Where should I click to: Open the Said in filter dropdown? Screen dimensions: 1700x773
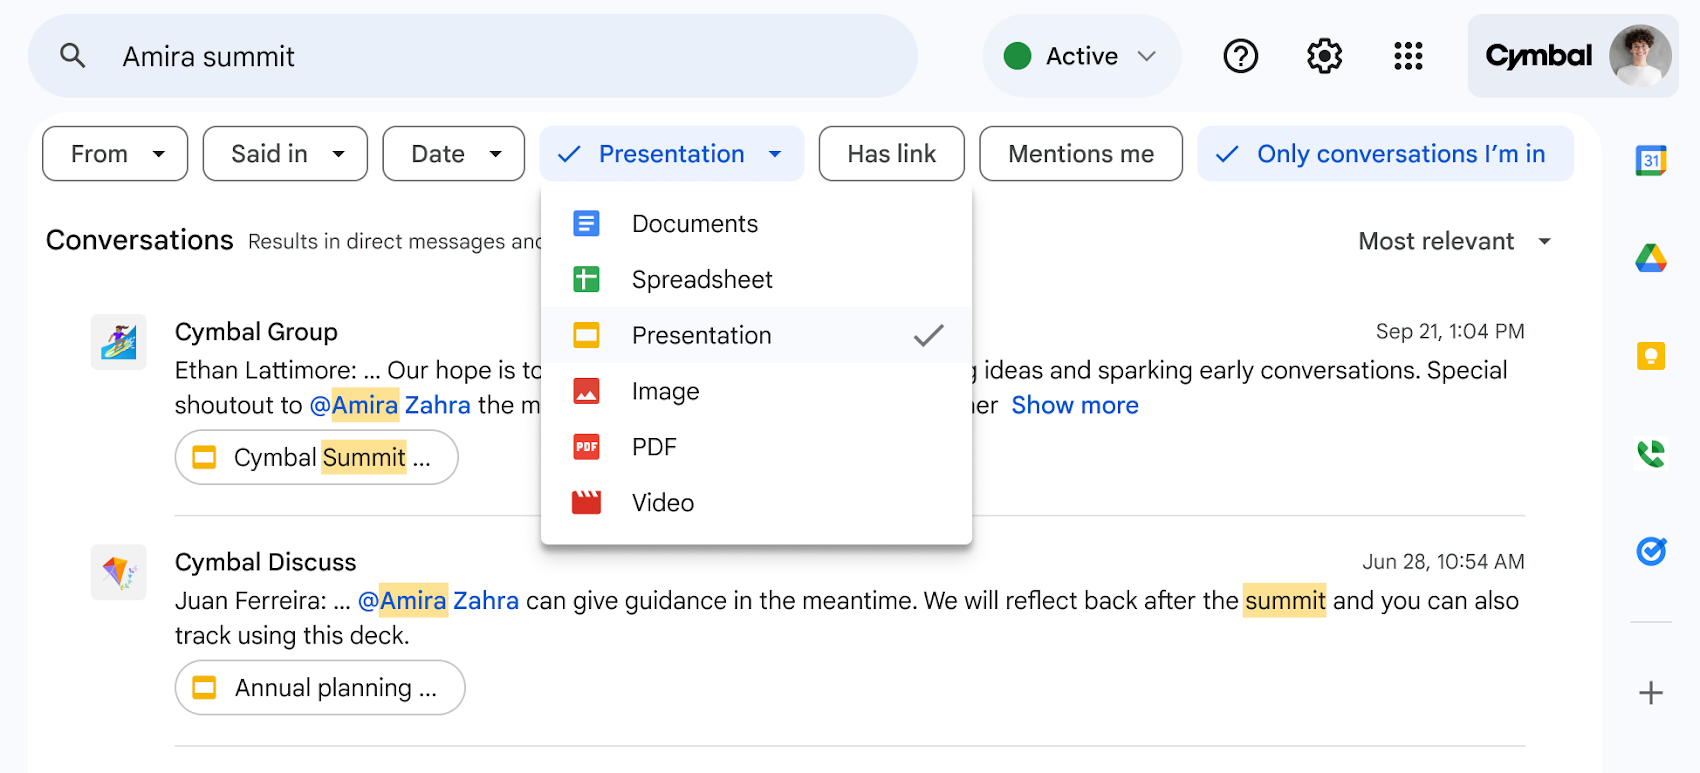[x=285, y=154]
